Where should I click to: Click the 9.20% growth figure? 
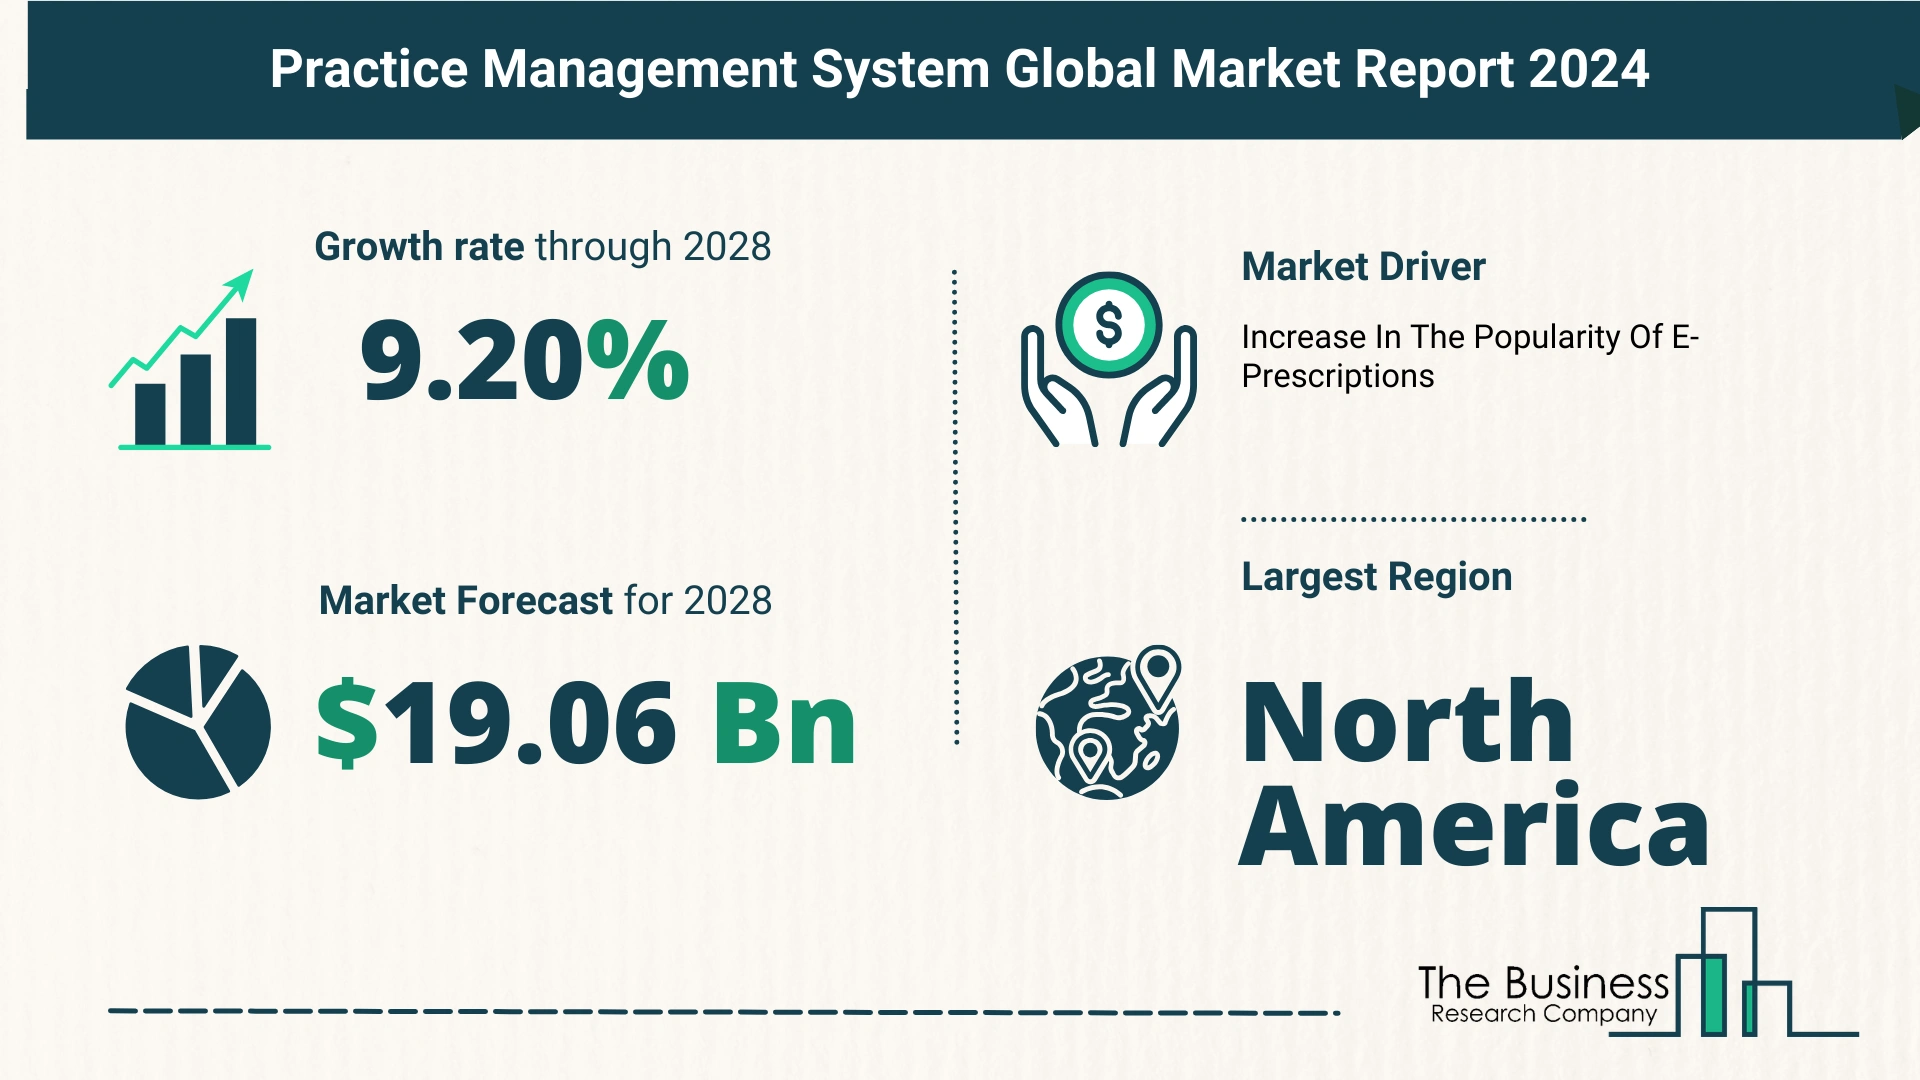pos(525,361)
